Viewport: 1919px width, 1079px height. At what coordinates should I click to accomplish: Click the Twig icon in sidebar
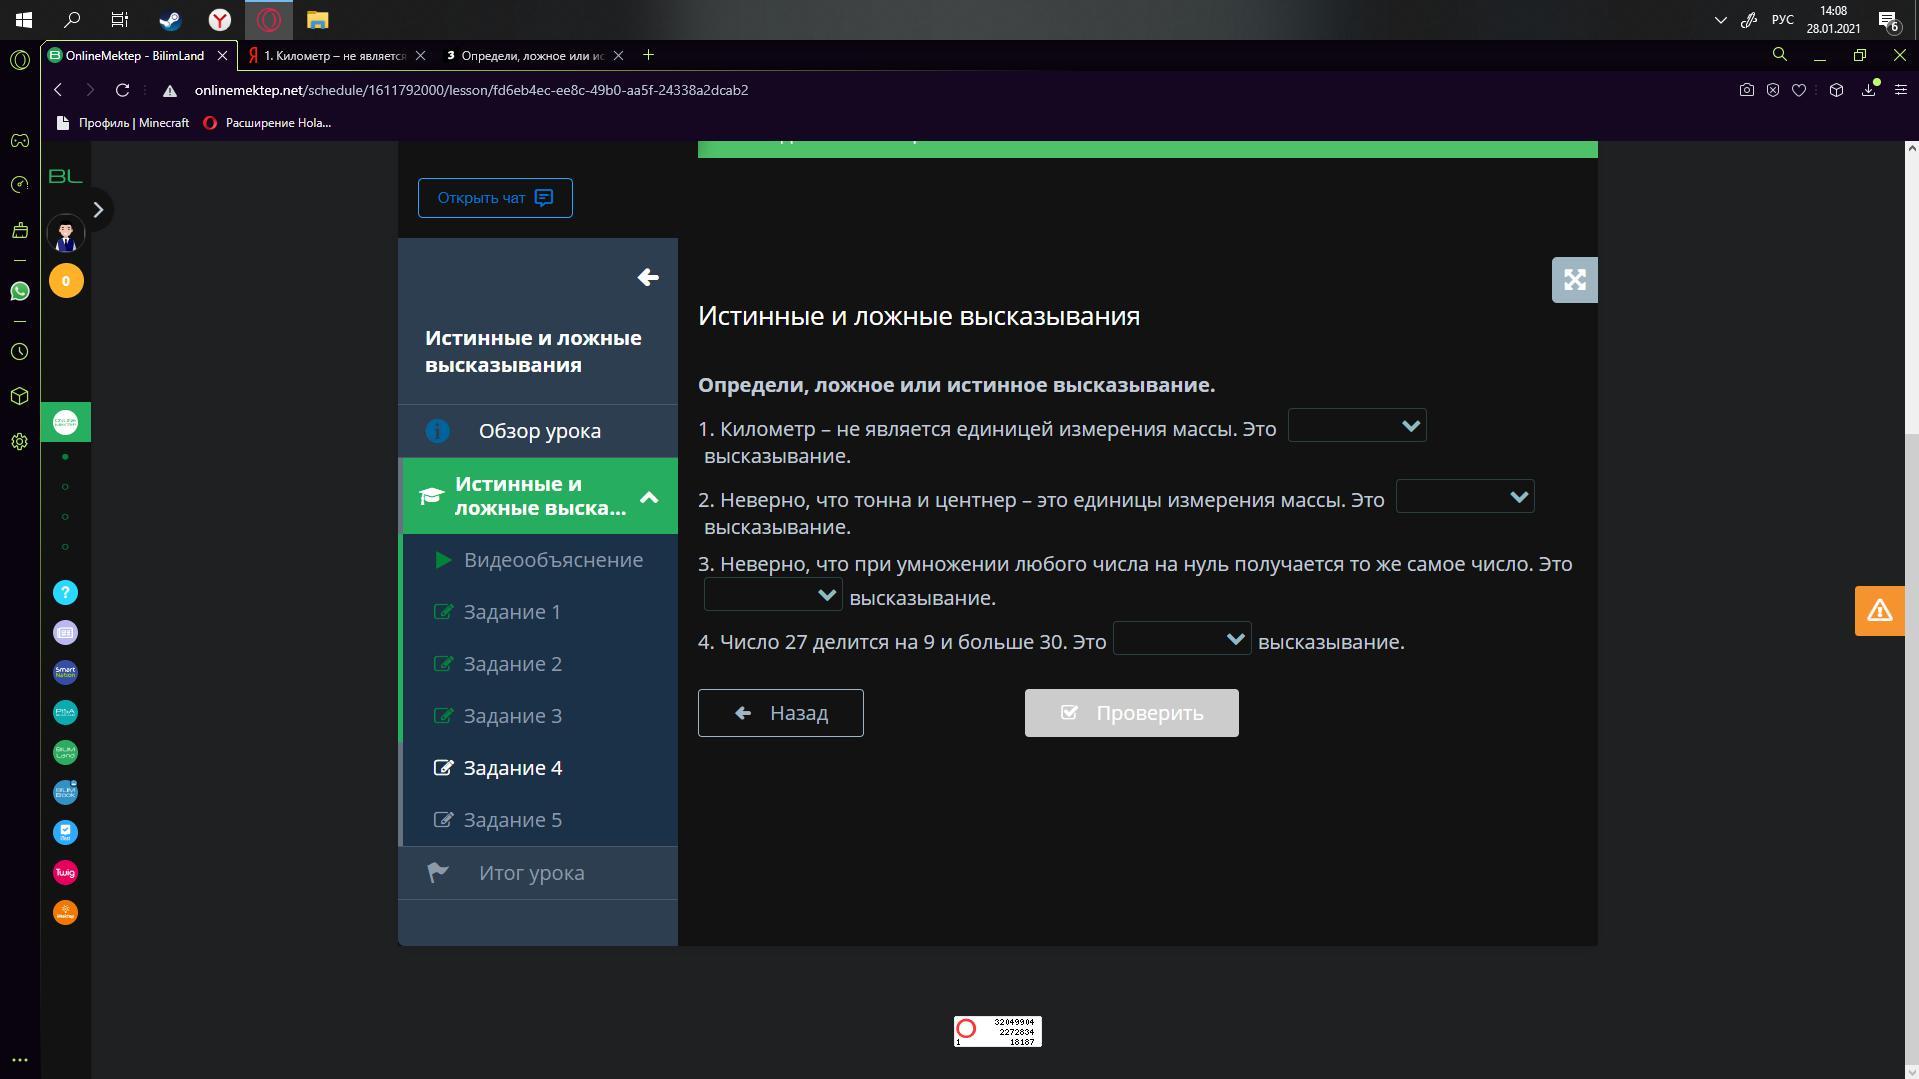click(x=65, y=873)
